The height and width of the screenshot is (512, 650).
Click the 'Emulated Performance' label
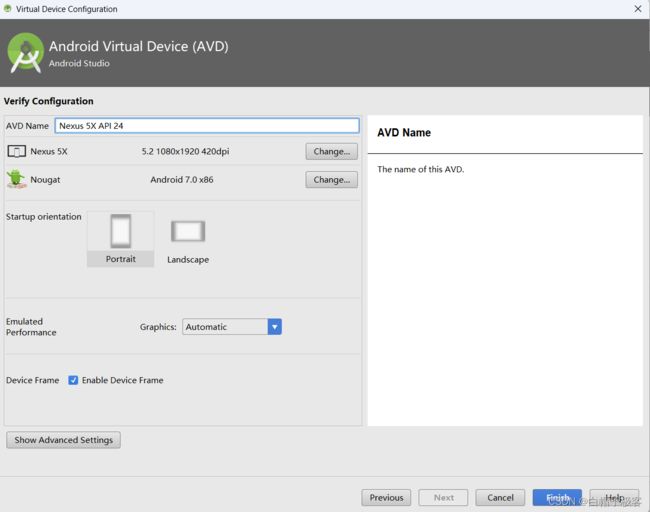pos(31,327)
